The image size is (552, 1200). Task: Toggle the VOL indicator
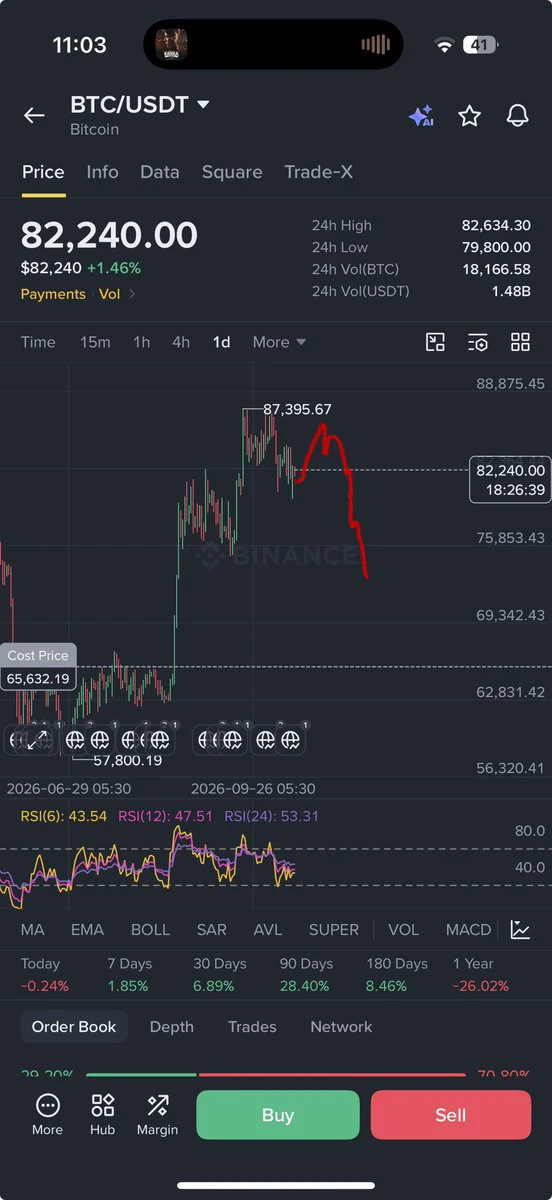point(403,930)
